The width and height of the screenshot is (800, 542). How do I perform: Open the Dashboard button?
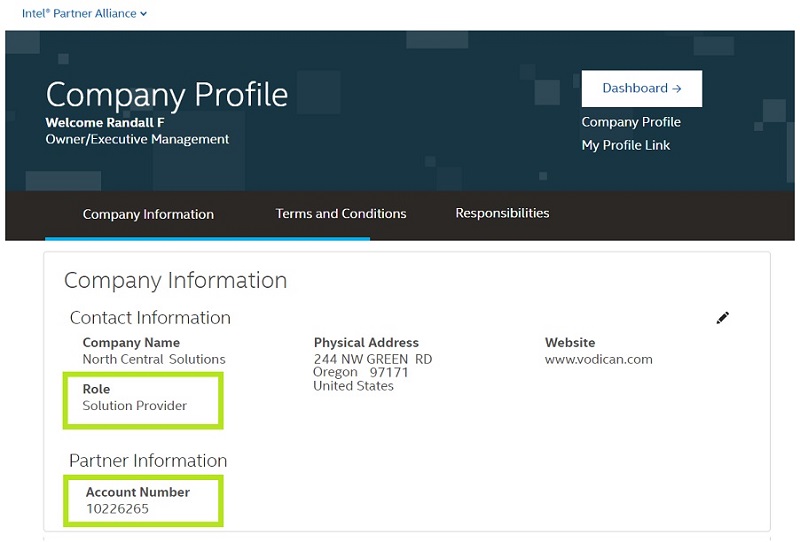(641, 88)
